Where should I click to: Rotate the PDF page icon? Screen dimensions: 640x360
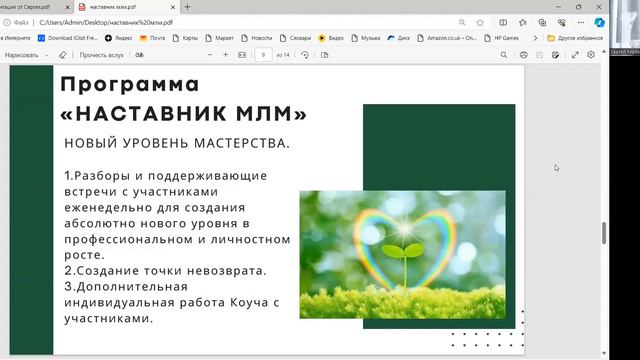(304, 55)
